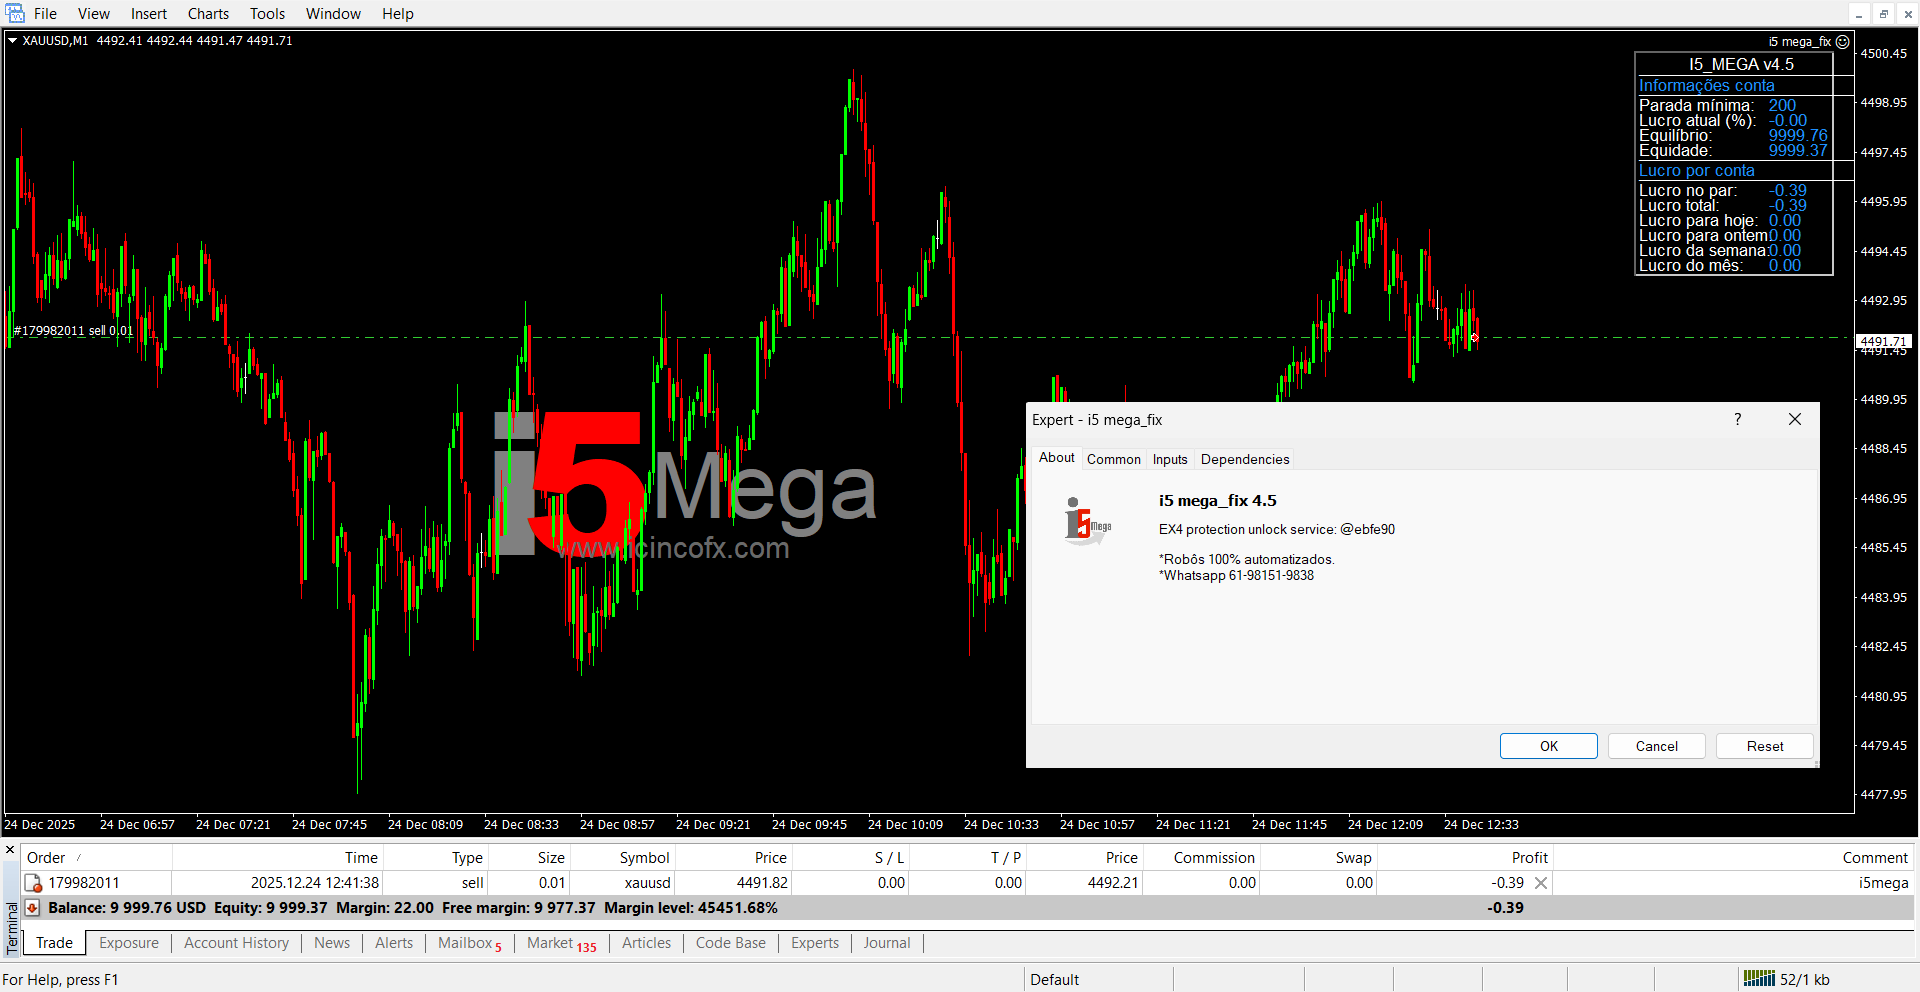Open the Dependencies tab in Expert dialog
The width and height of the screenshot is (1920, 992).
click(x=1245, y=459)
